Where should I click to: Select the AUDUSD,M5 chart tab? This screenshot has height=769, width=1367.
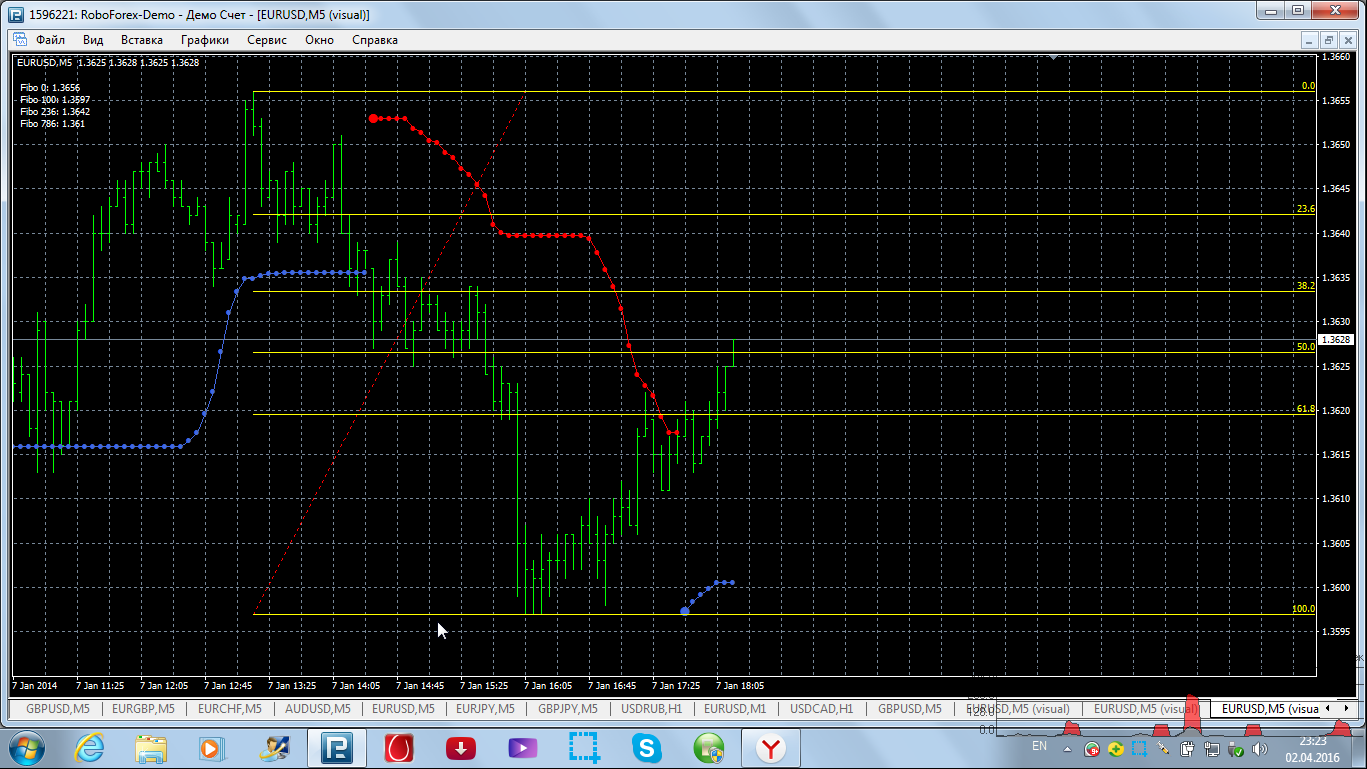tap(316, 709)
